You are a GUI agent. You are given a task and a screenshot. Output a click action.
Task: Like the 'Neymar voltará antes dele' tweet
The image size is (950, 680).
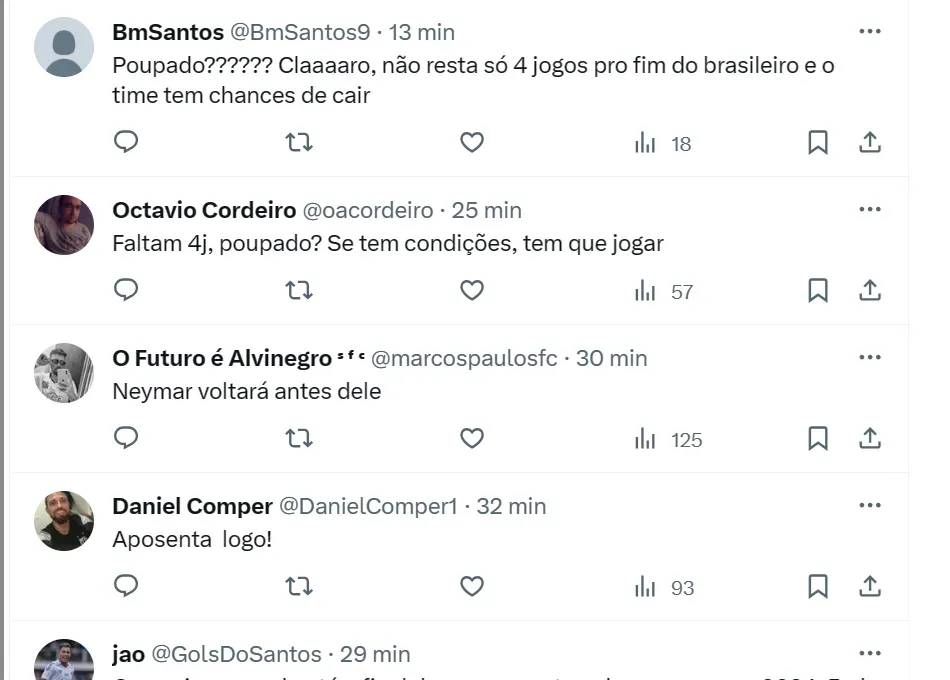472,439
